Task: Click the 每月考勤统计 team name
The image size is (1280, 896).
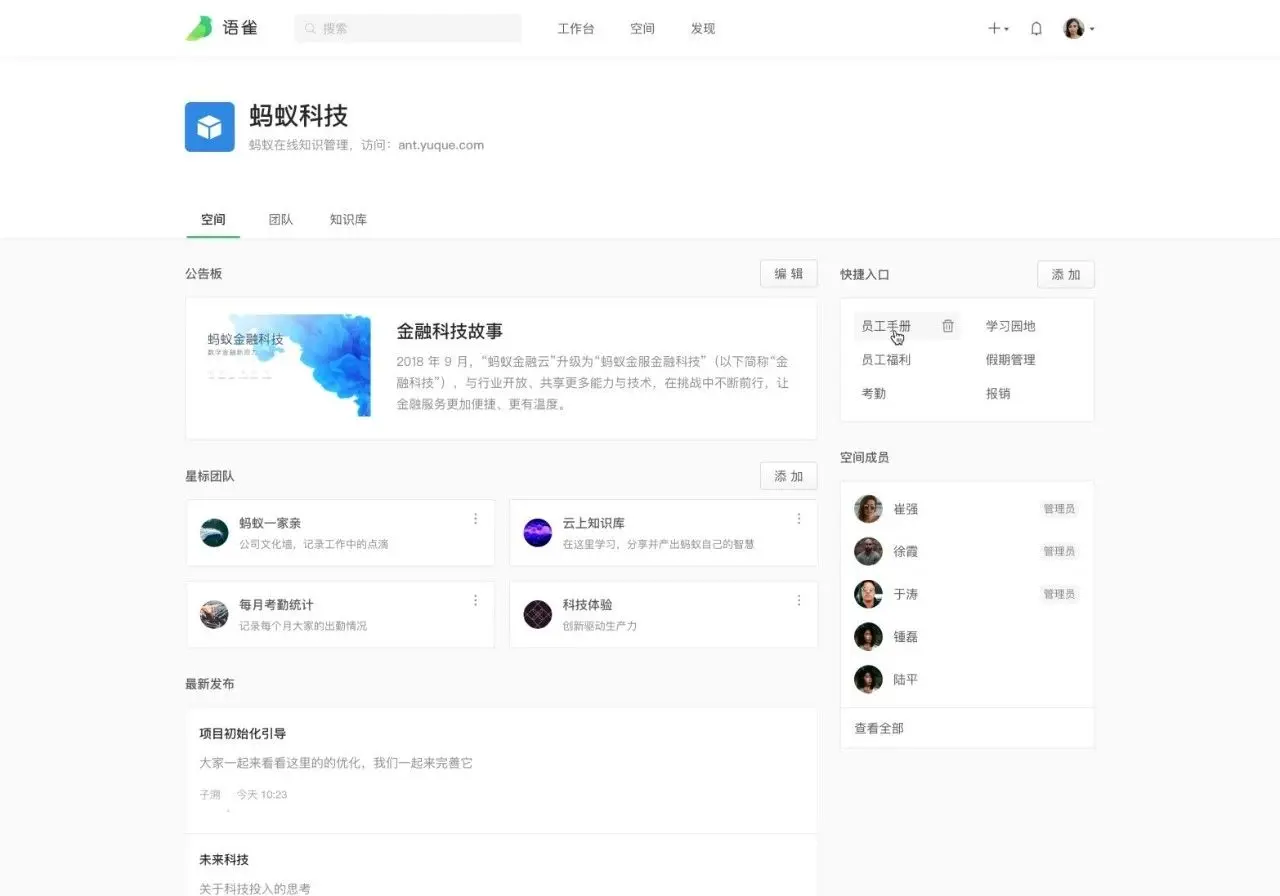Action: [x=276, y=605]
